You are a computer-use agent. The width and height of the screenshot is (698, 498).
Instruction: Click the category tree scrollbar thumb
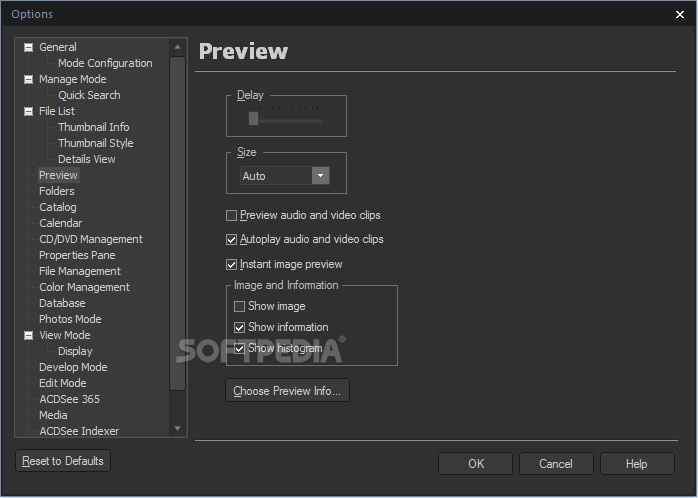[x=178, y=223]
